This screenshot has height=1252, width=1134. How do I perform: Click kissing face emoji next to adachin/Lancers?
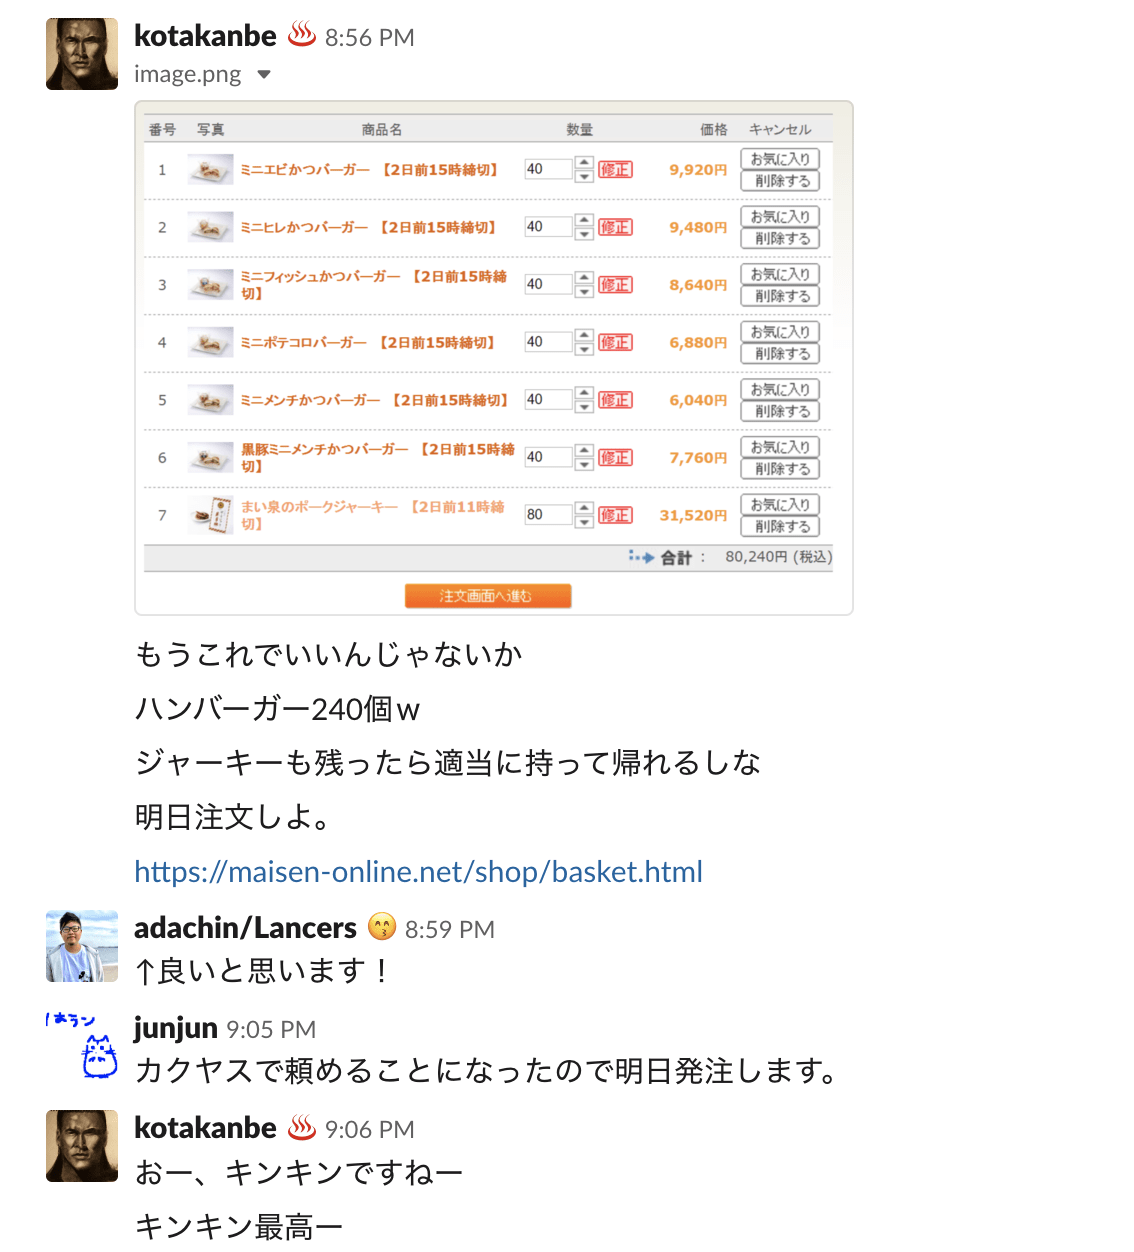click(382, 927)
